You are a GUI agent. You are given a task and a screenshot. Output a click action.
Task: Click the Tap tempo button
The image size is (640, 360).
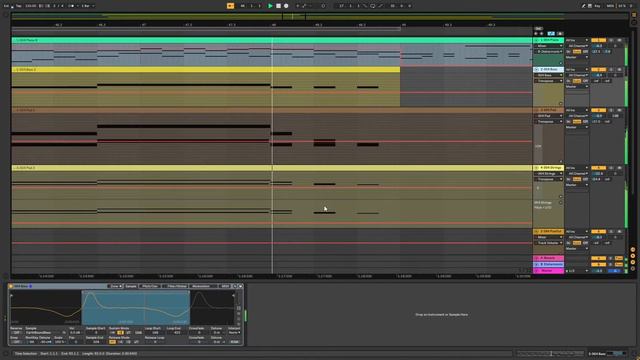click(x=19, y=6)
